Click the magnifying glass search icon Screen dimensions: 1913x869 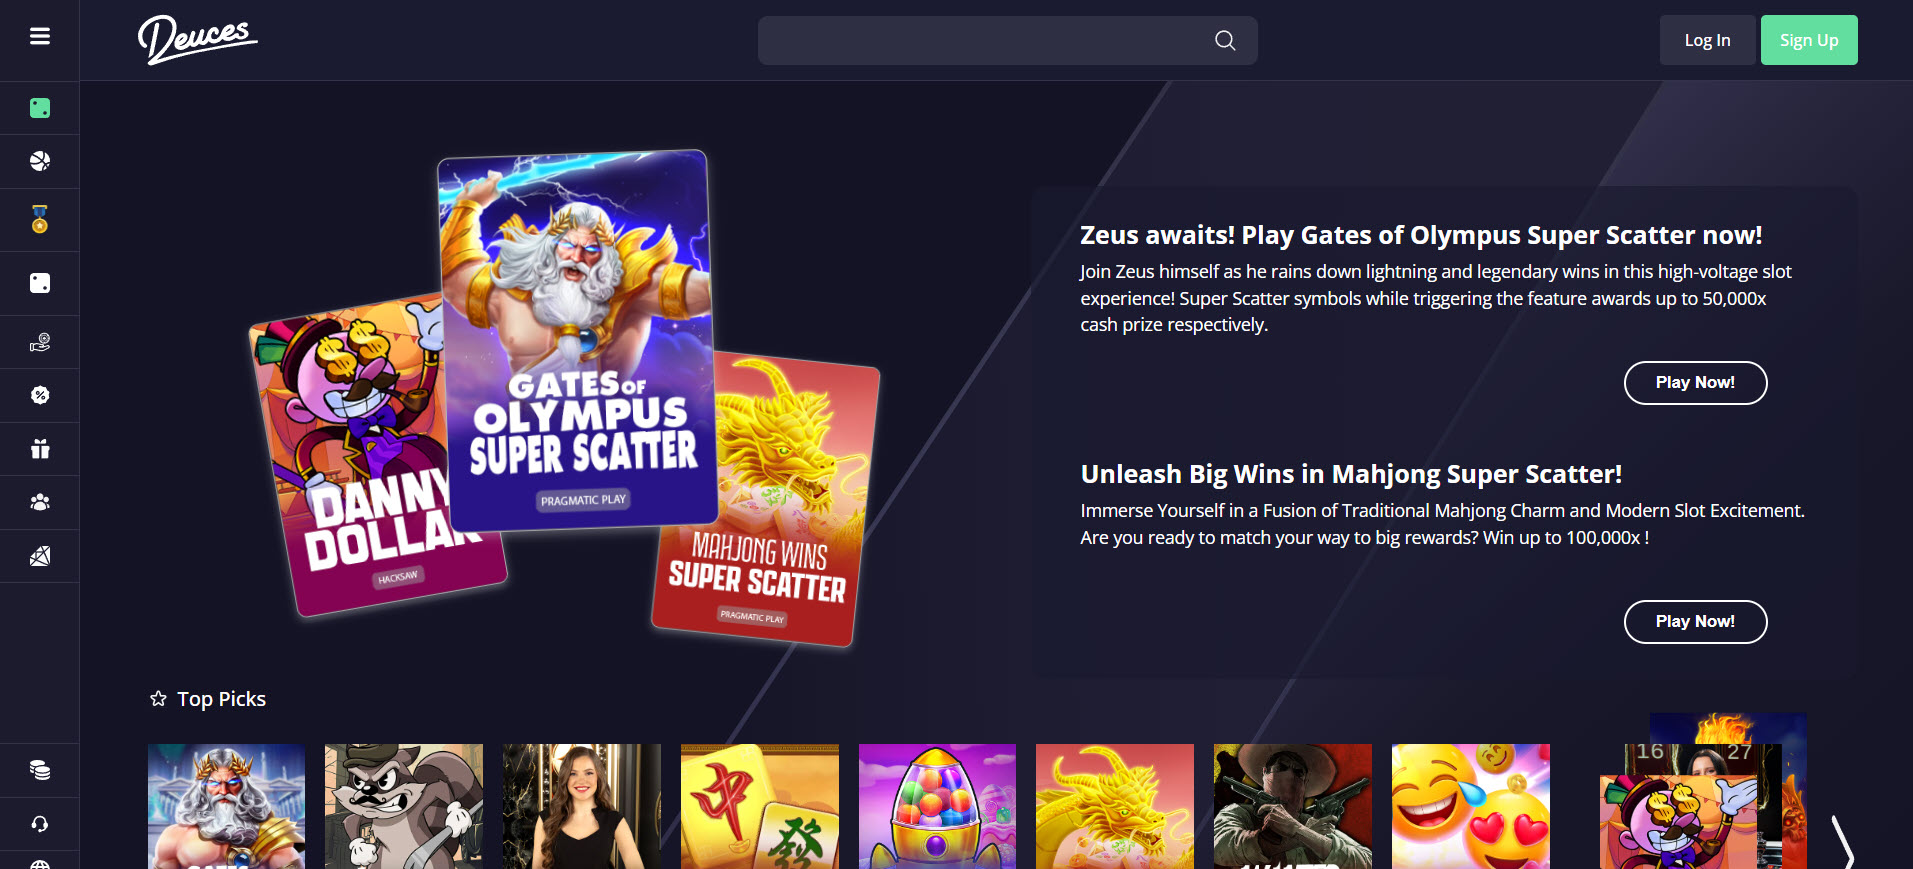(1225, 40)
